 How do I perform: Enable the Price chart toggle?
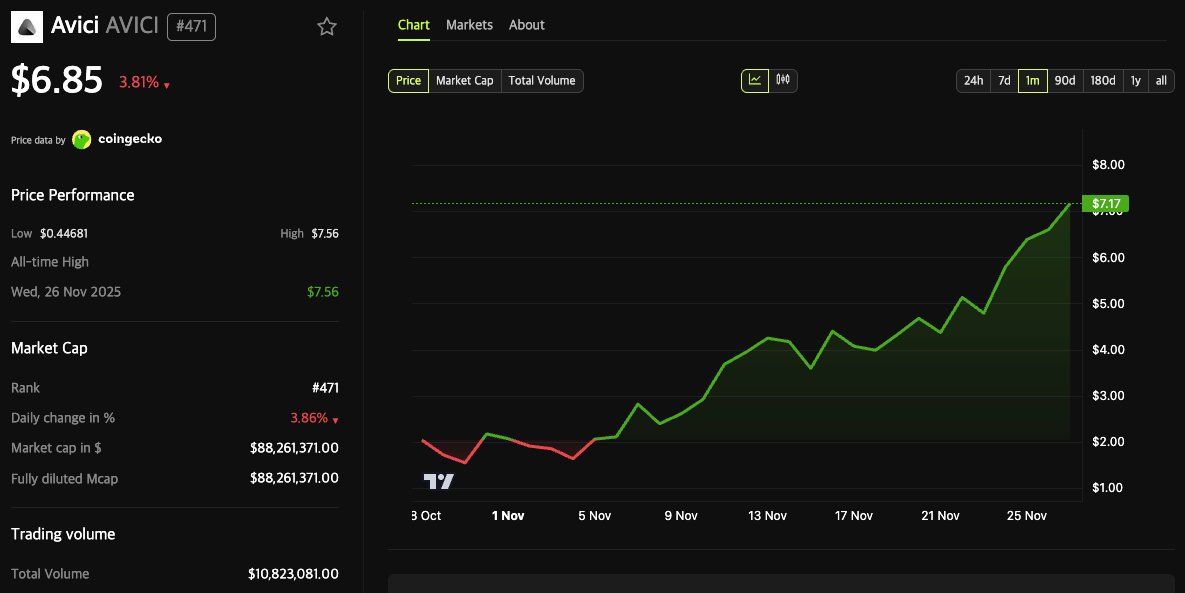click(407, 80)
